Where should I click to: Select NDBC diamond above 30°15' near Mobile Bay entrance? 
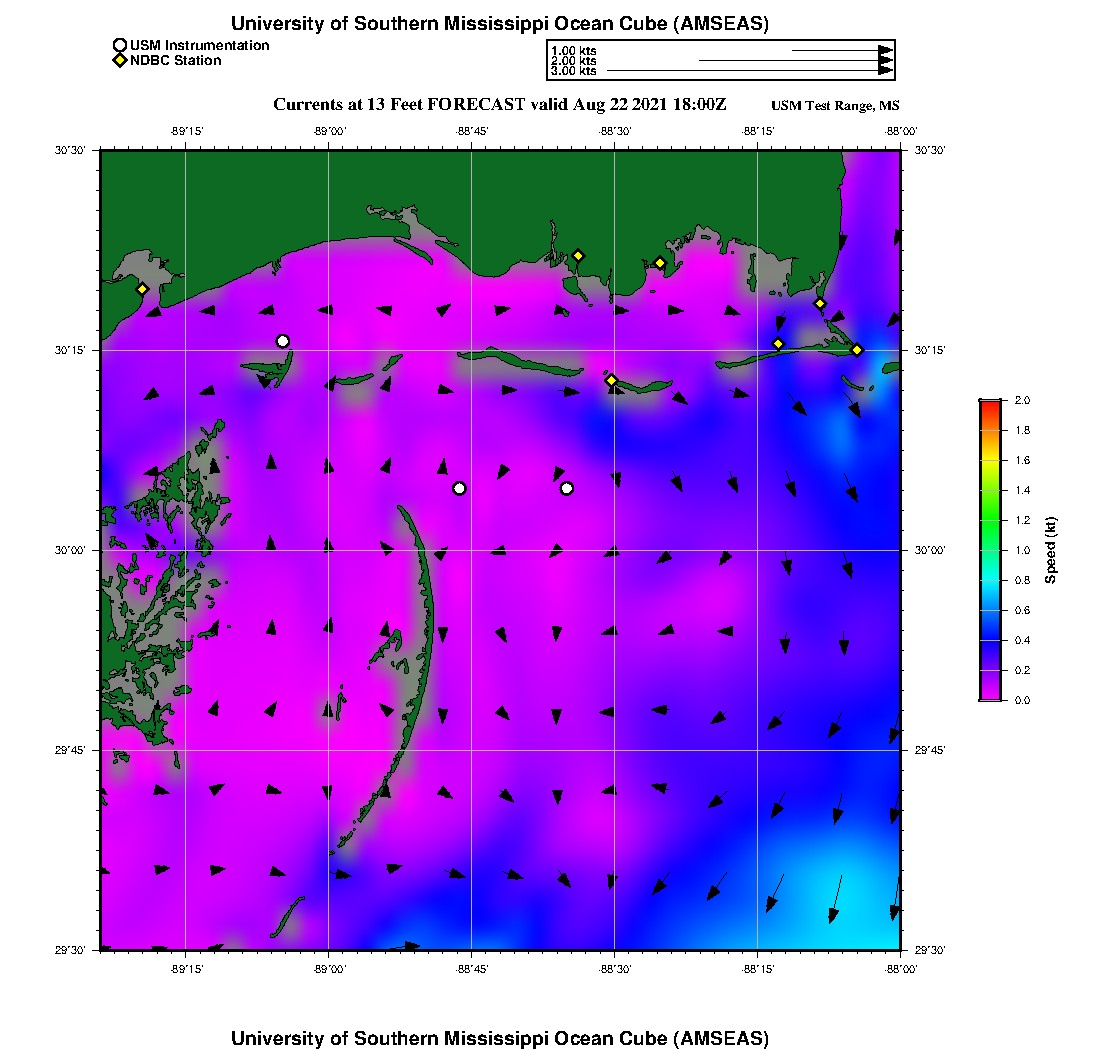pos(820,304)
